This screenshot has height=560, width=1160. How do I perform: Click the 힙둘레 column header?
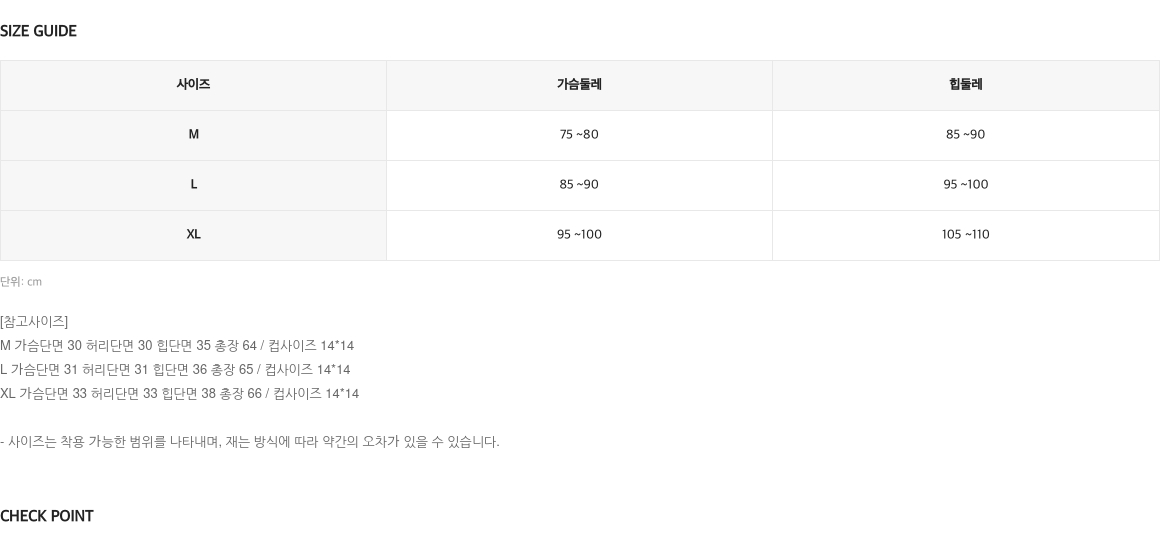965,85
